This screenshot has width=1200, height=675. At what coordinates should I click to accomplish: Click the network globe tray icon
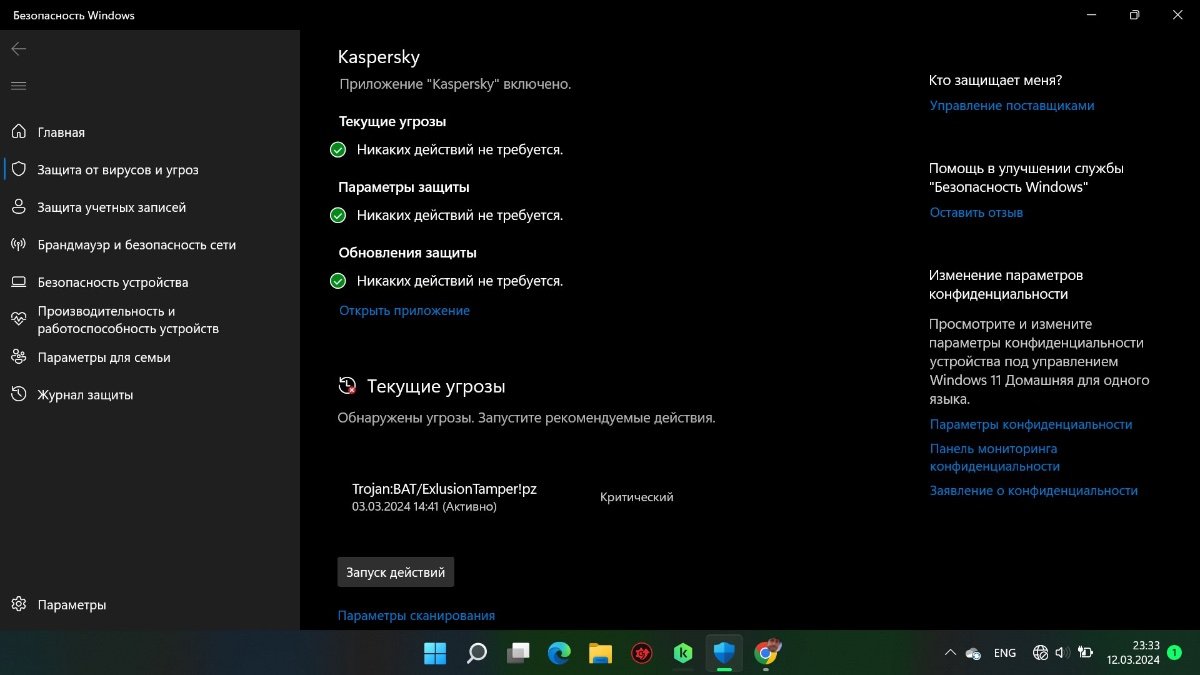(x=1041, y=653)
